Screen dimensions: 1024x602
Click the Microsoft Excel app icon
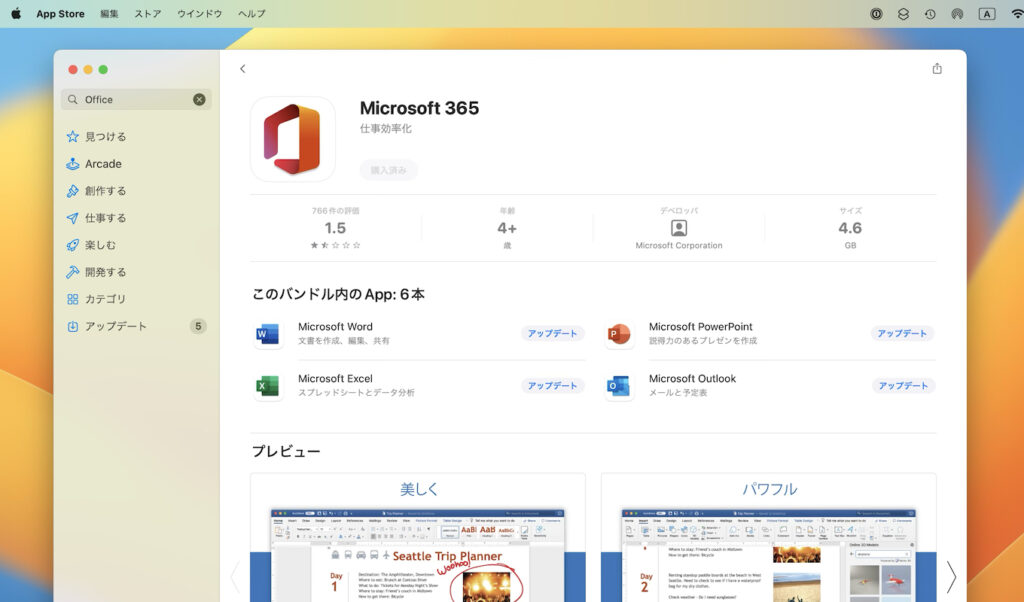[x=267, y=384]
